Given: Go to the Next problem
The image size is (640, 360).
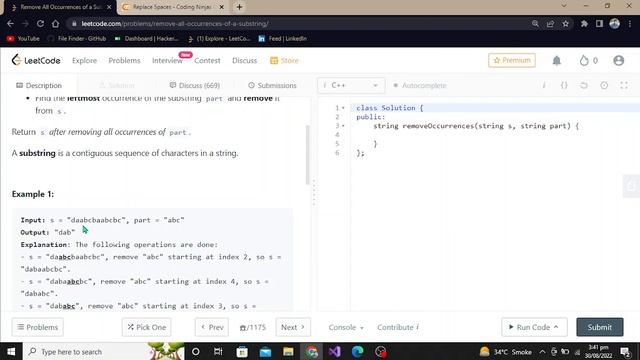Looking at the screenshot, I should pos(293,327).
